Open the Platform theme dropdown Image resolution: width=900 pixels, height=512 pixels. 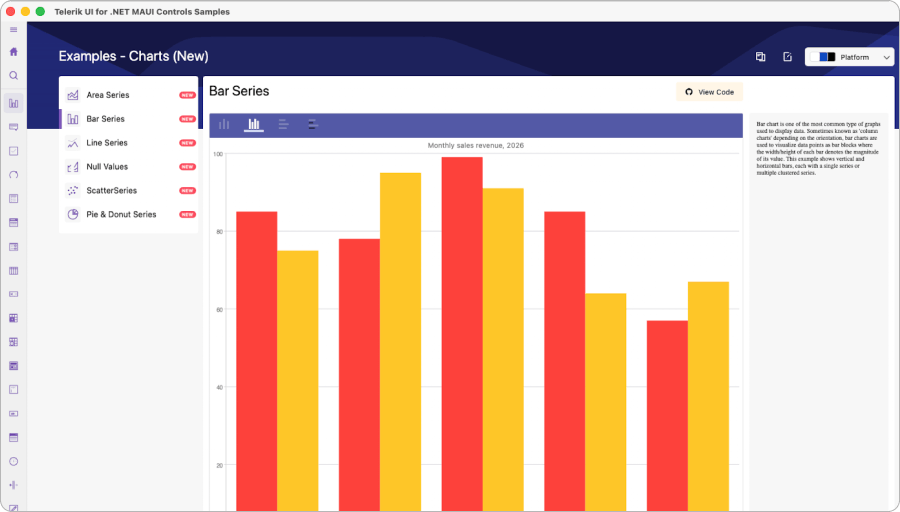coord(849,57)
